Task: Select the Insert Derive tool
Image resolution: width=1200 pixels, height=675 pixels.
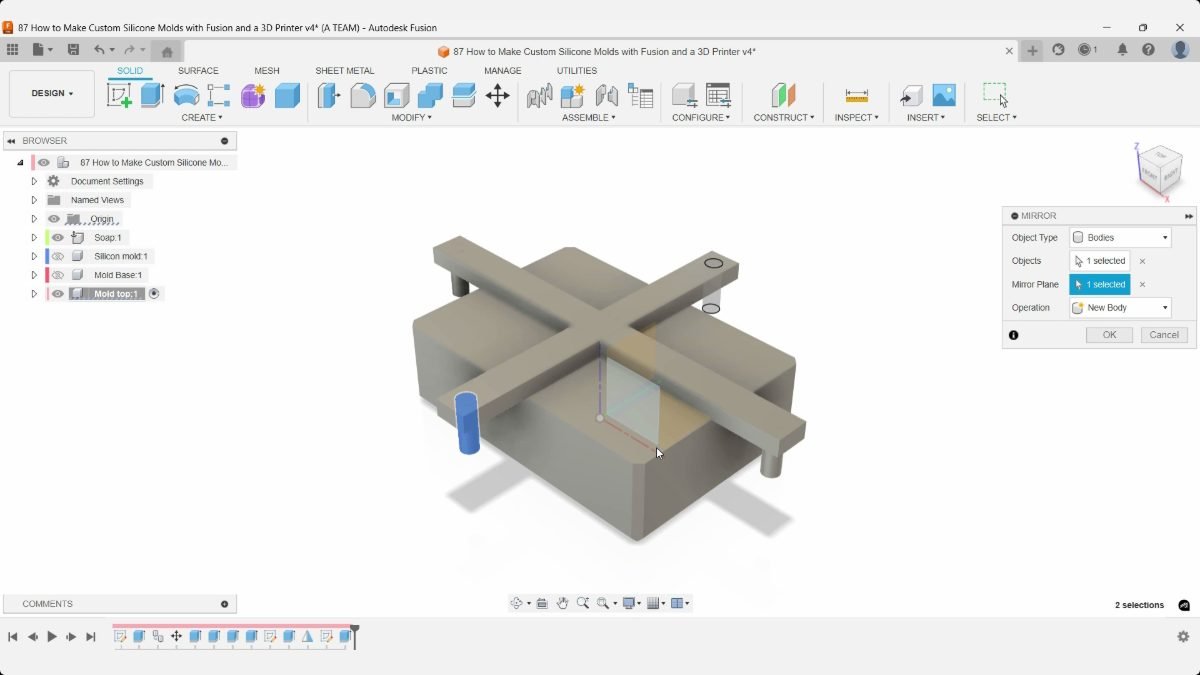Action: pos(911,95)
